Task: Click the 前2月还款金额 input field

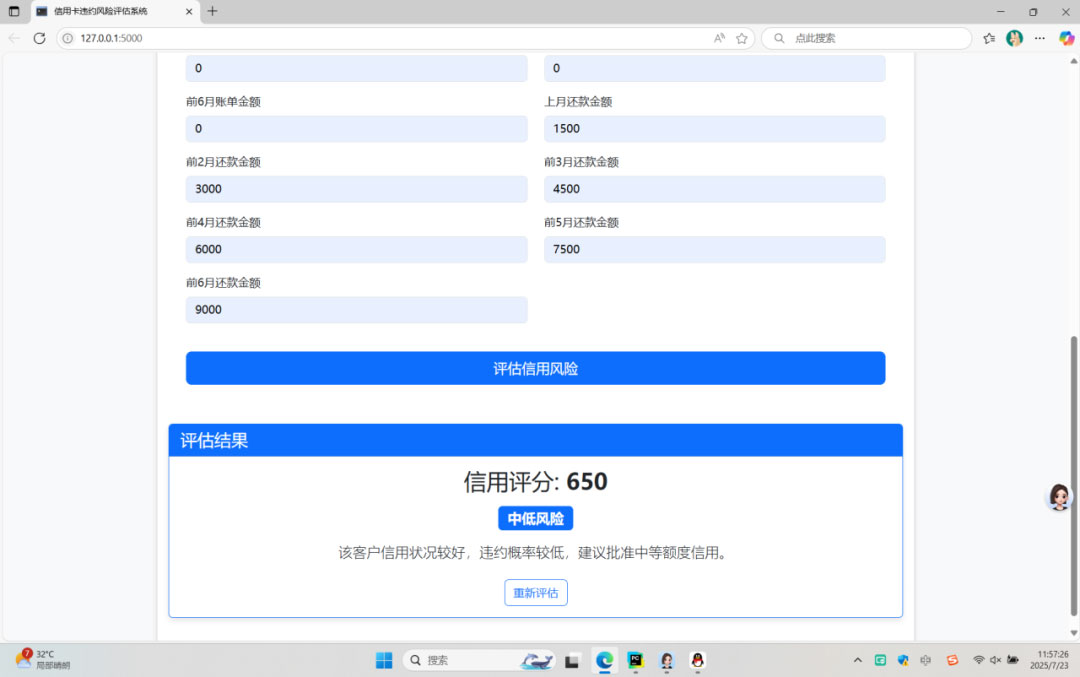Action: click(356, 189)
